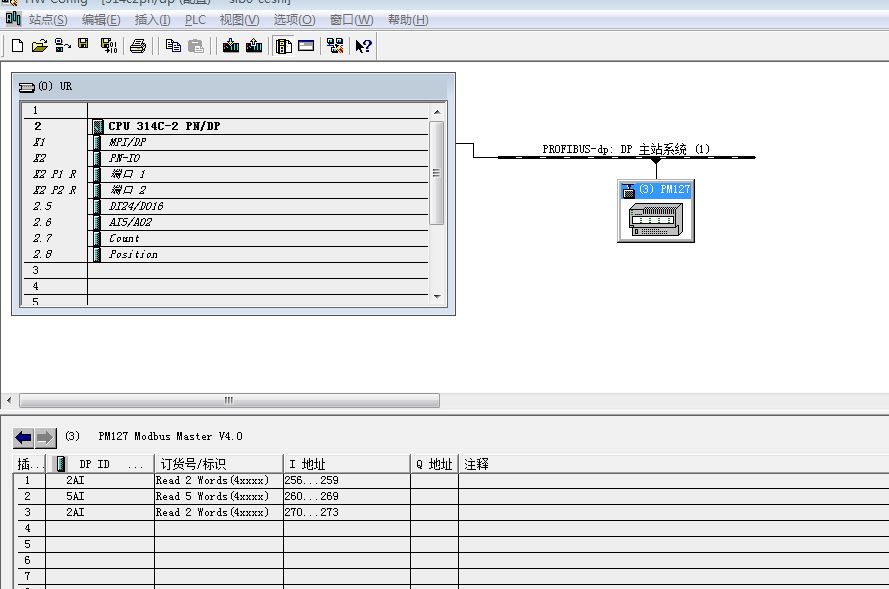Click the New station toolbar icon
The image size is (889, 589).
18,46
